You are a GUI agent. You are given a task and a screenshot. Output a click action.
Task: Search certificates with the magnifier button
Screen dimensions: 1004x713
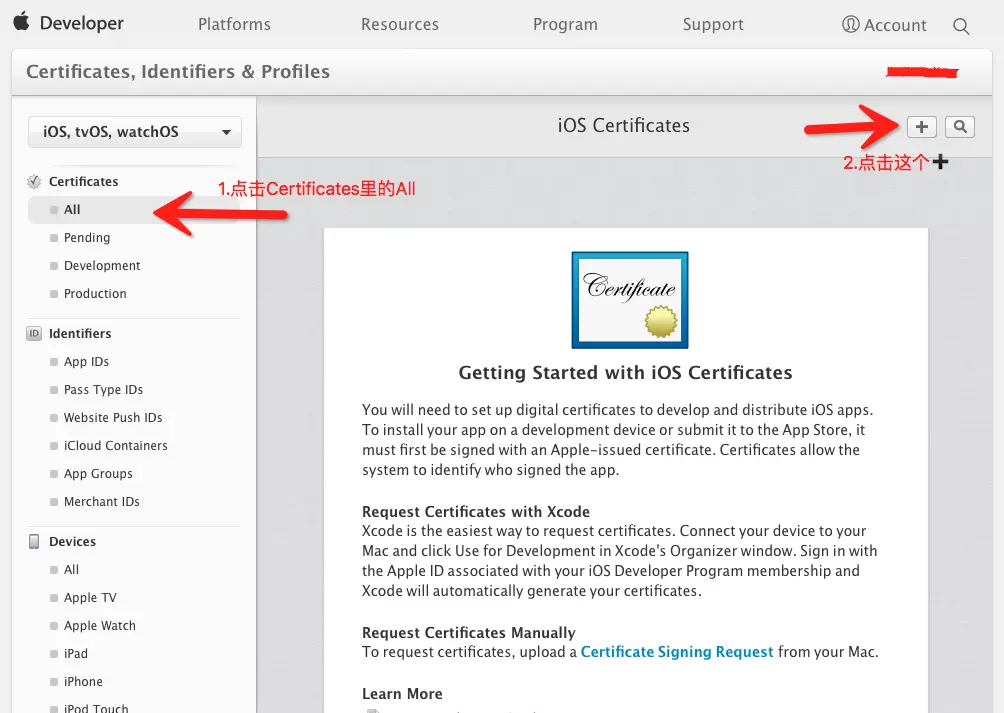point(960,127)
